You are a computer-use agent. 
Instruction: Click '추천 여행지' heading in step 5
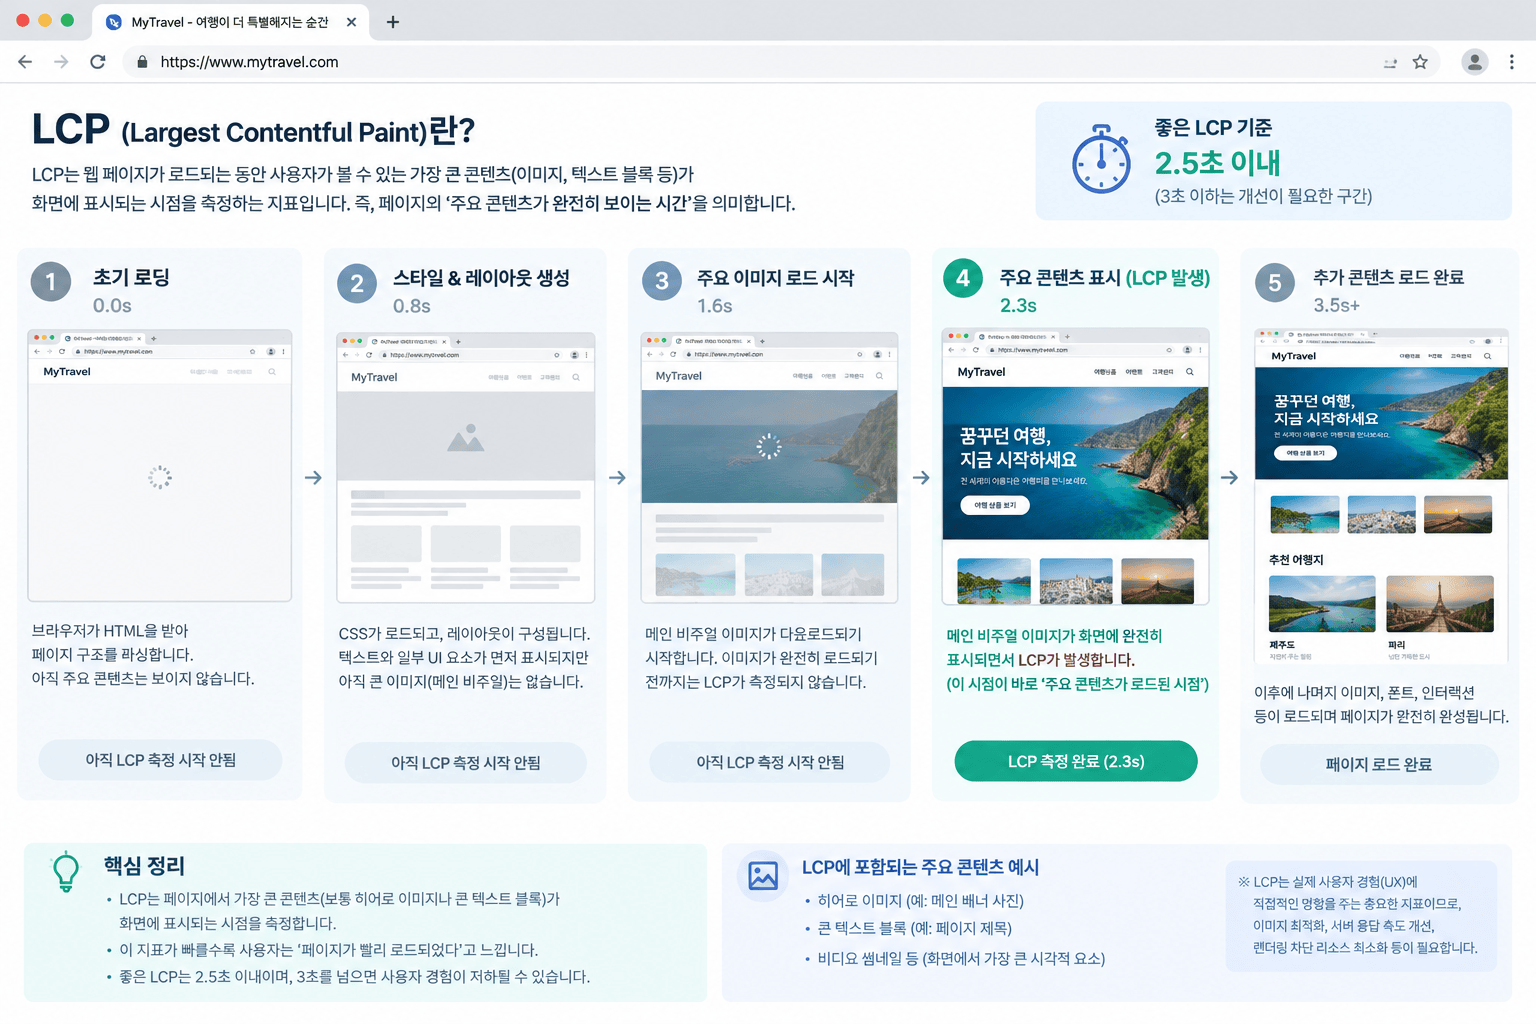point(1296,560)
